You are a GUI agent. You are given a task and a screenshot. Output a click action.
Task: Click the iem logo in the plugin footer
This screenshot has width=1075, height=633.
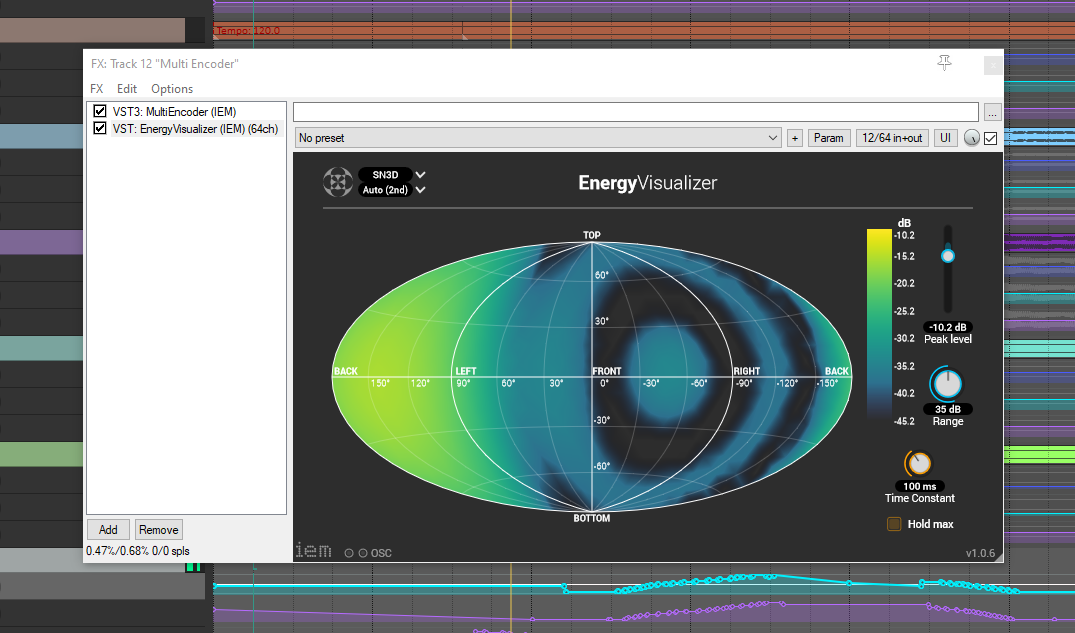(313, 550)
